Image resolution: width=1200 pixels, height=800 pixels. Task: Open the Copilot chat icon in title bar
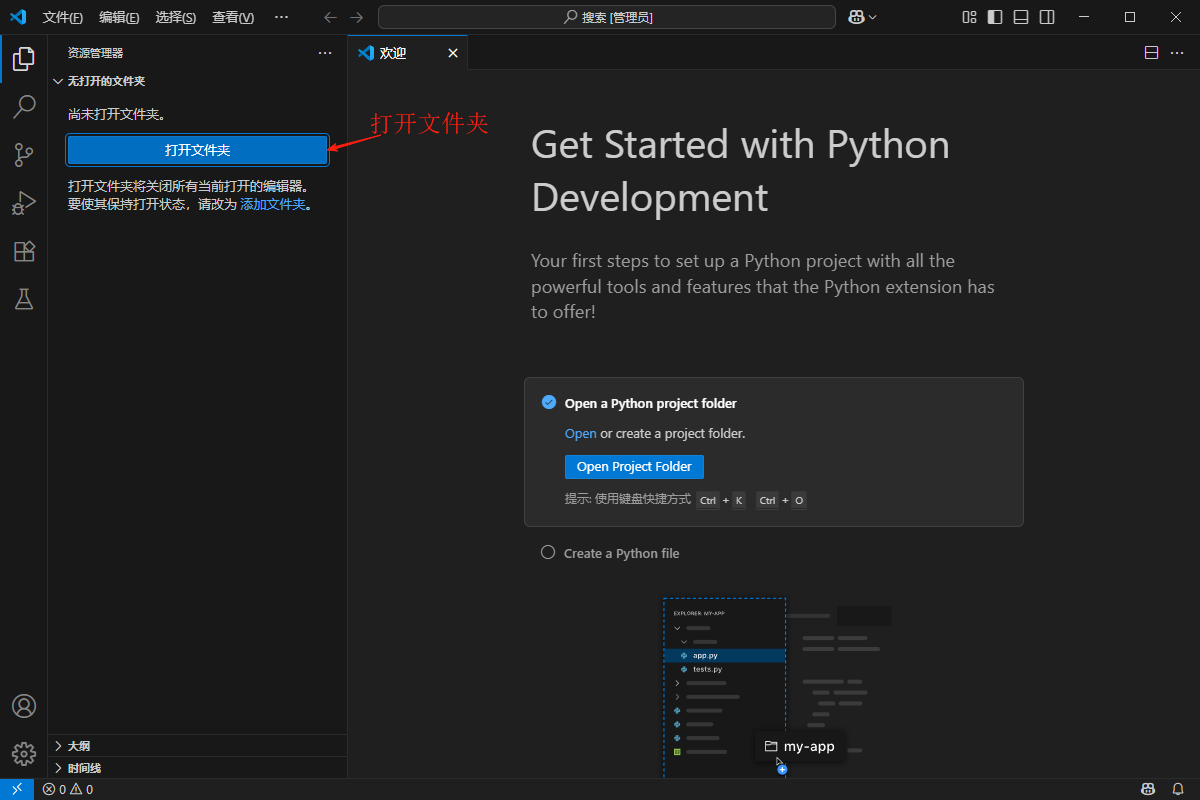pos(856,17)
